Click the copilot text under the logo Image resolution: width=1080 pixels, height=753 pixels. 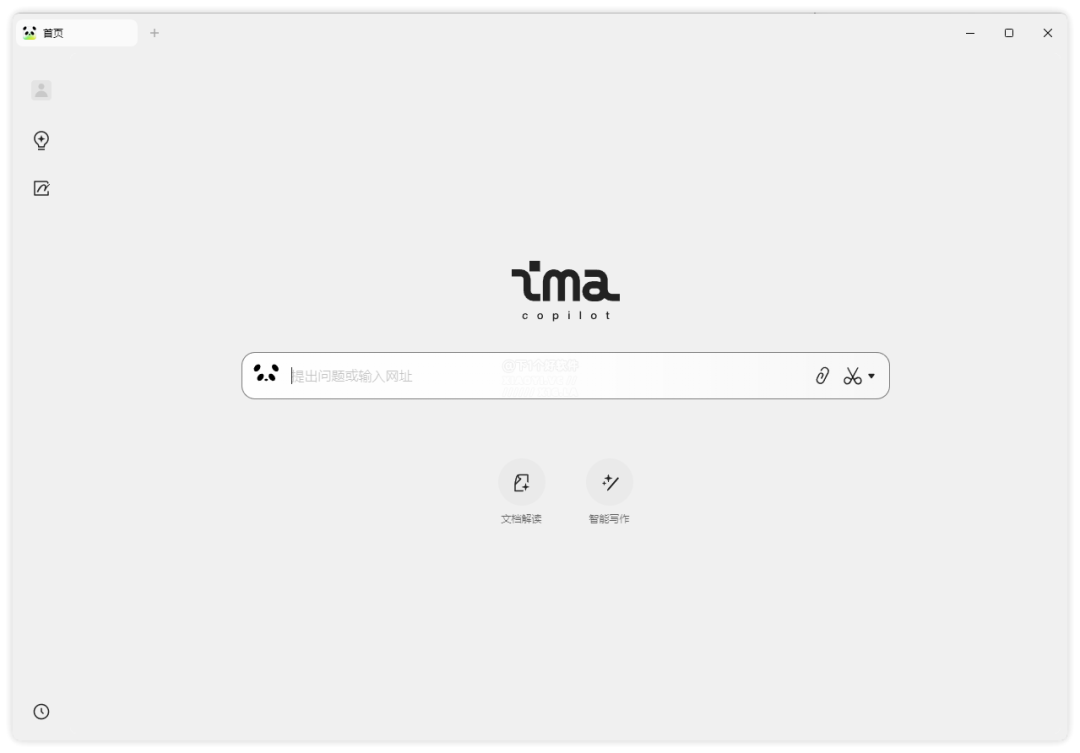point(566,316)
